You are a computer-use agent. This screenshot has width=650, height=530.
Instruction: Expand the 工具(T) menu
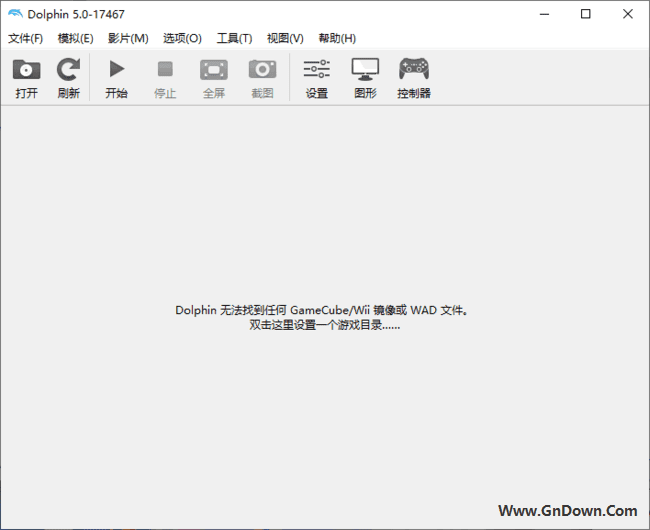point(234,38)
